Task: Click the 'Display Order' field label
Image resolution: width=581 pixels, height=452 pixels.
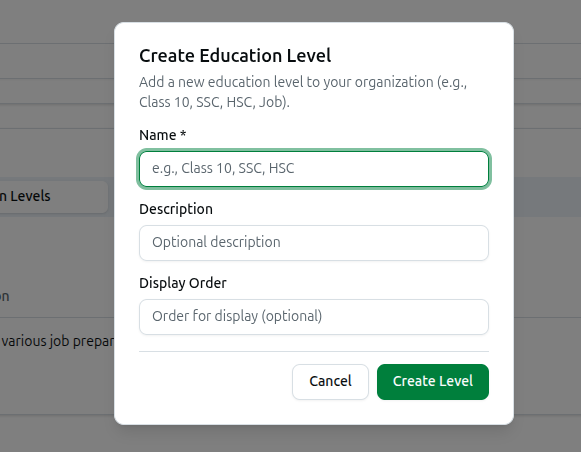Action: click(183, 283)
